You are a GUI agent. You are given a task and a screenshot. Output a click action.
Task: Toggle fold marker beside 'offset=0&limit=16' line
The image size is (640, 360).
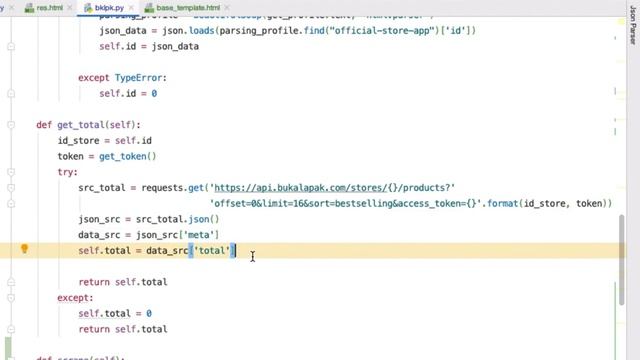tap(11, 204)
